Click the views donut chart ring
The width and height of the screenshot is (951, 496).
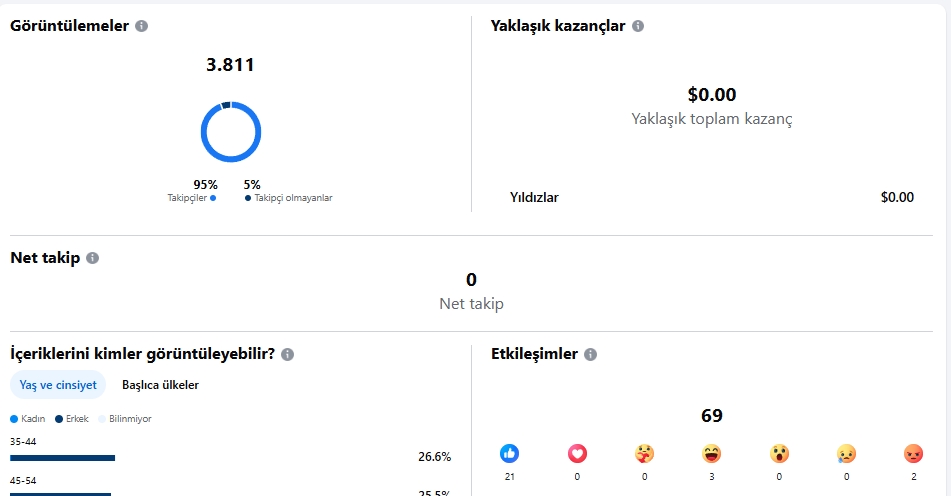[x=231, y=132]
